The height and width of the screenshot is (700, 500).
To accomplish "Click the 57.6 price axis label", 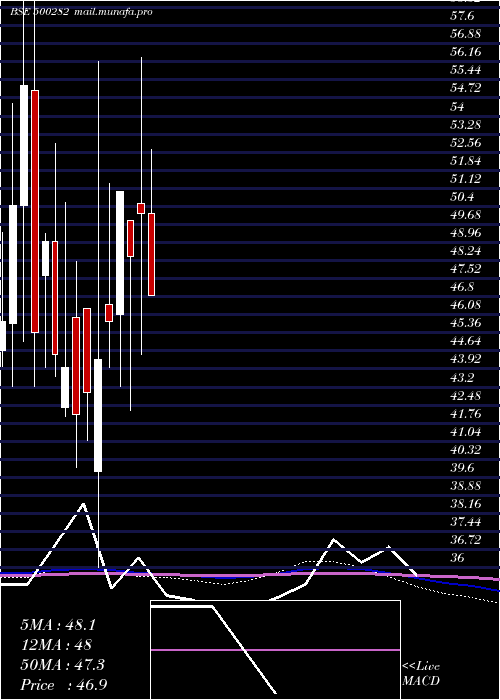I will pyautogui.click(x=463, y=16).
